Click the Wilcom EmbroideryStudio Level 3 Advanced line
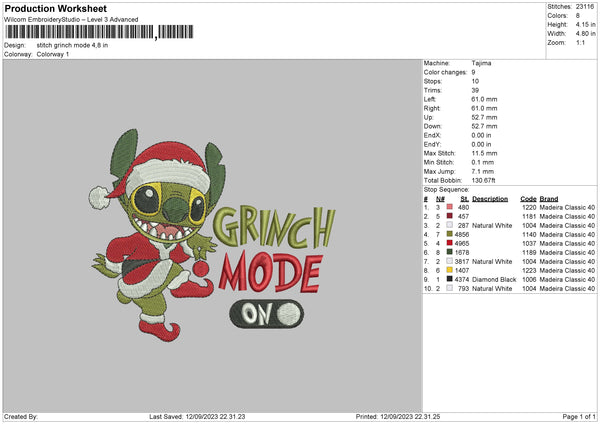Viewport: 600px width, 424px height. (71, 20)
